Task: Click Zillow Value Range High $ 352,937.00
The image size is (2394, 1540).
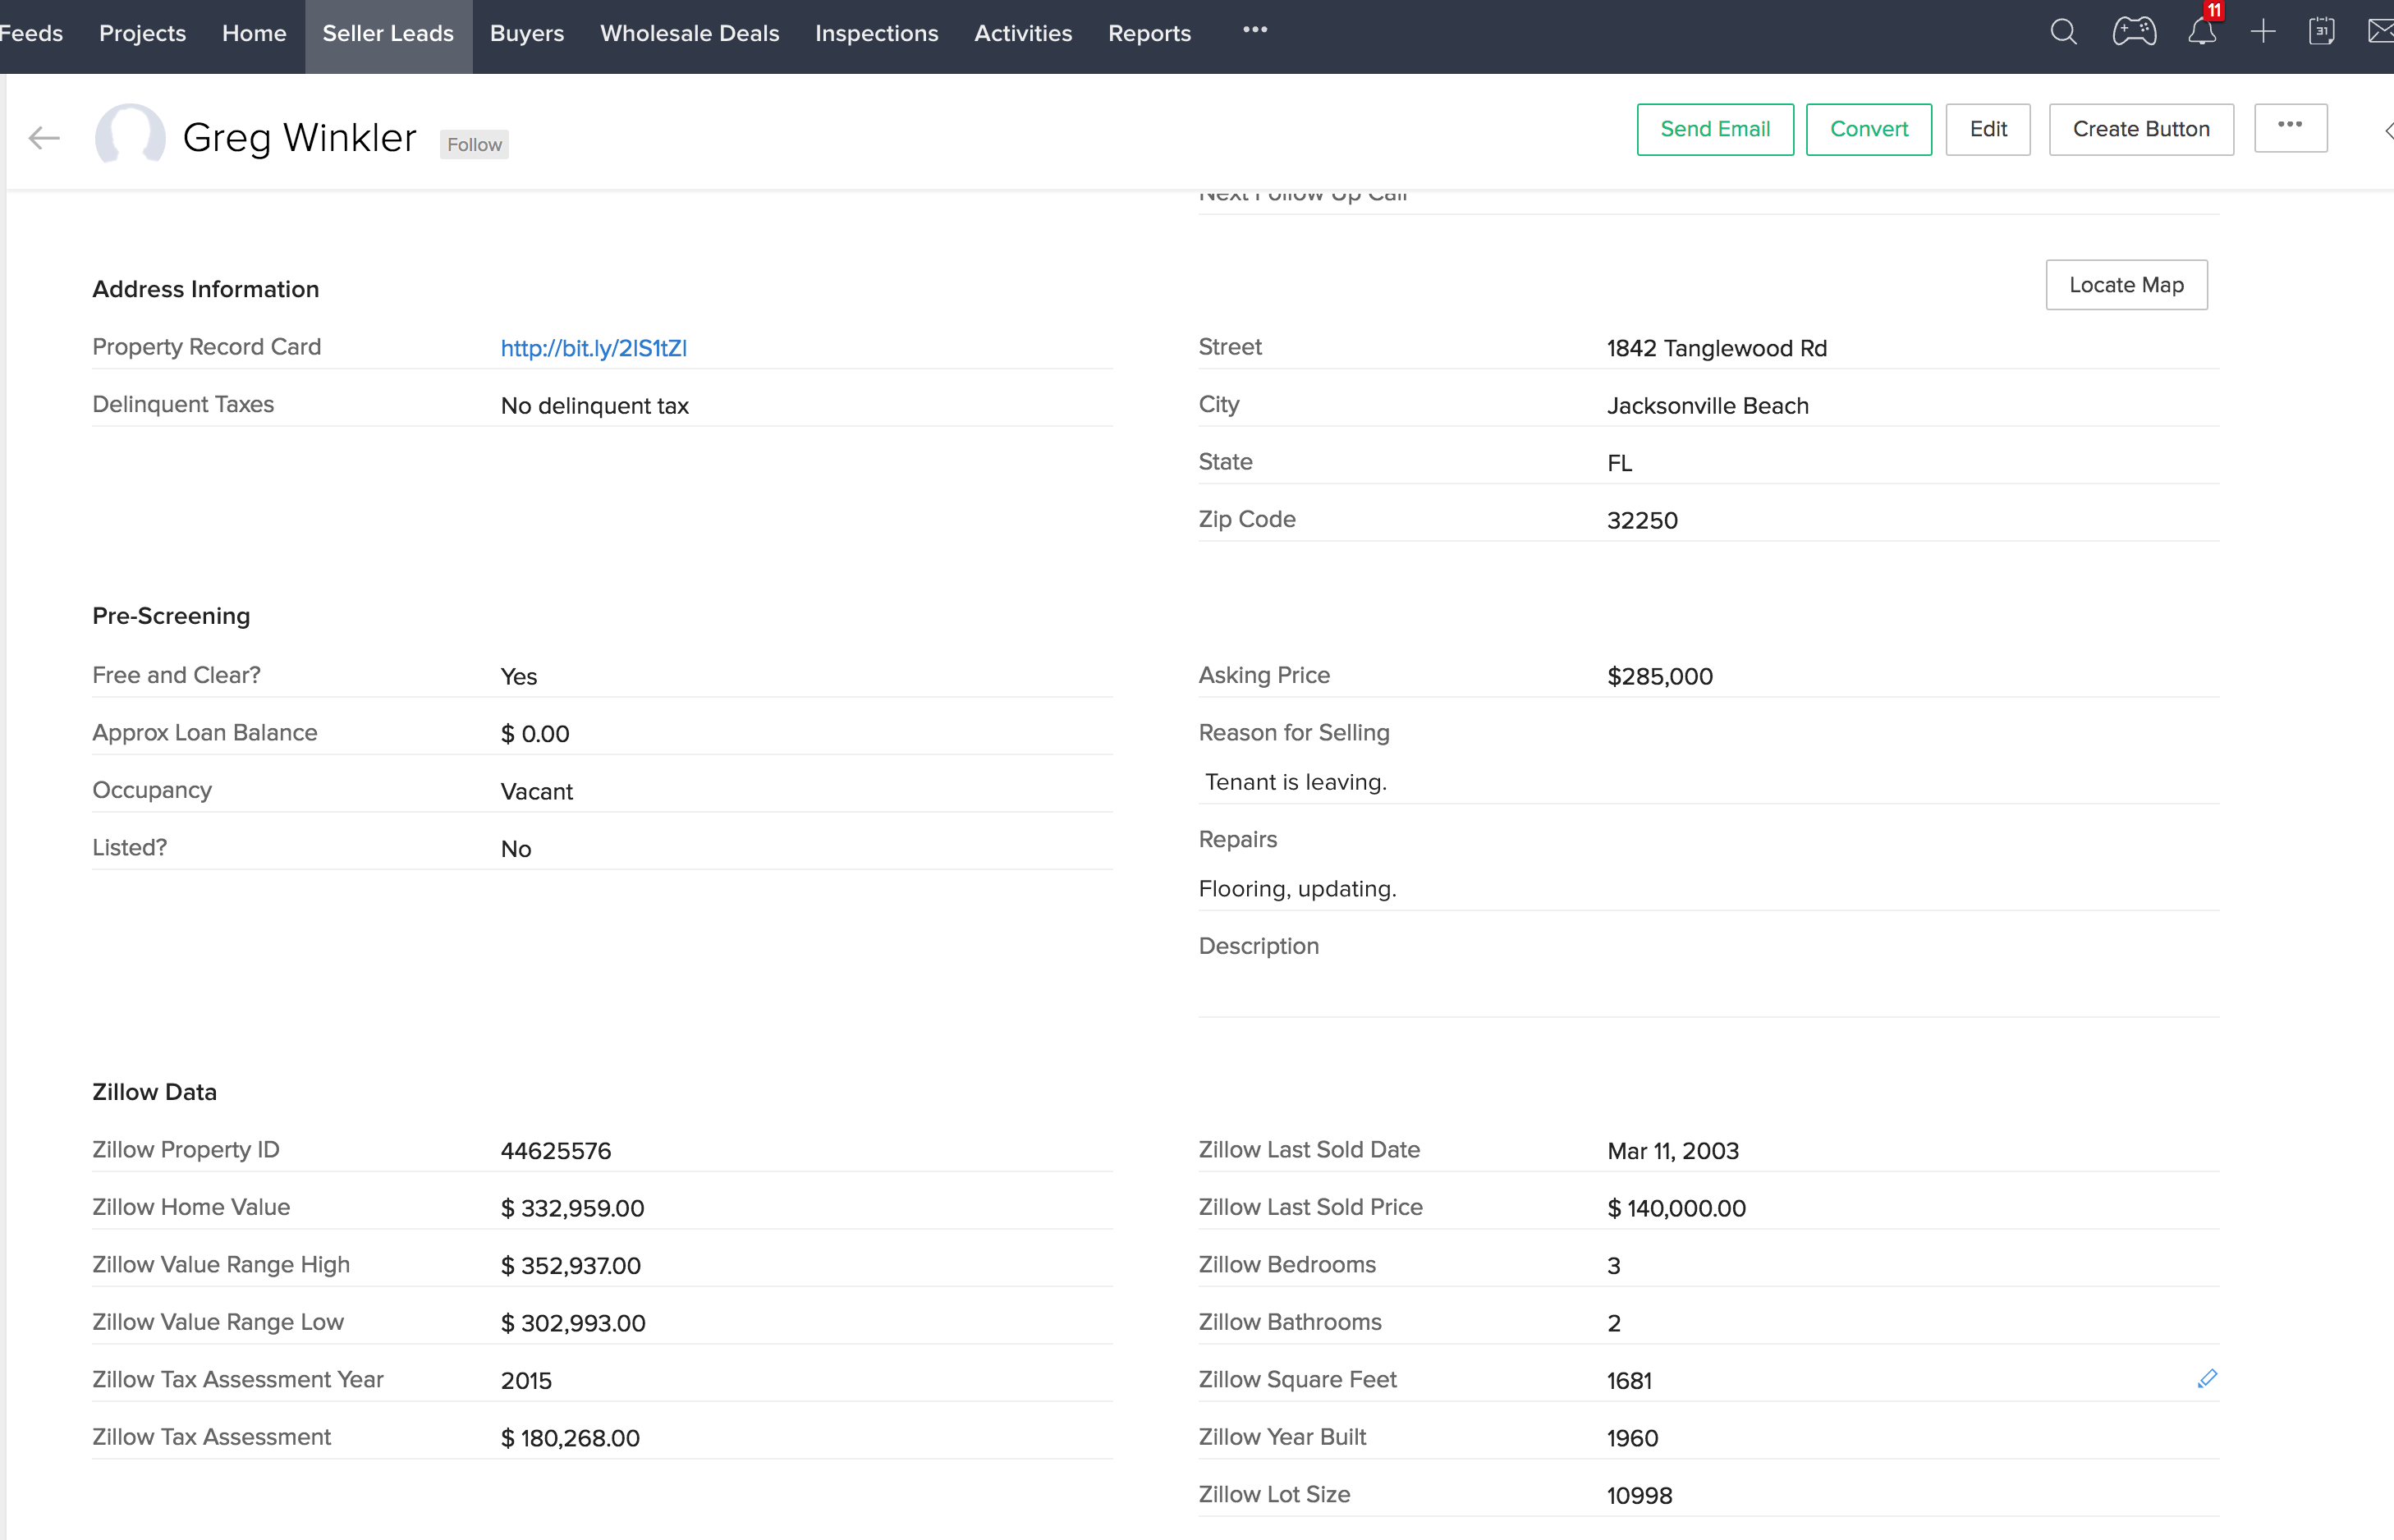Action: point(570,1266)
